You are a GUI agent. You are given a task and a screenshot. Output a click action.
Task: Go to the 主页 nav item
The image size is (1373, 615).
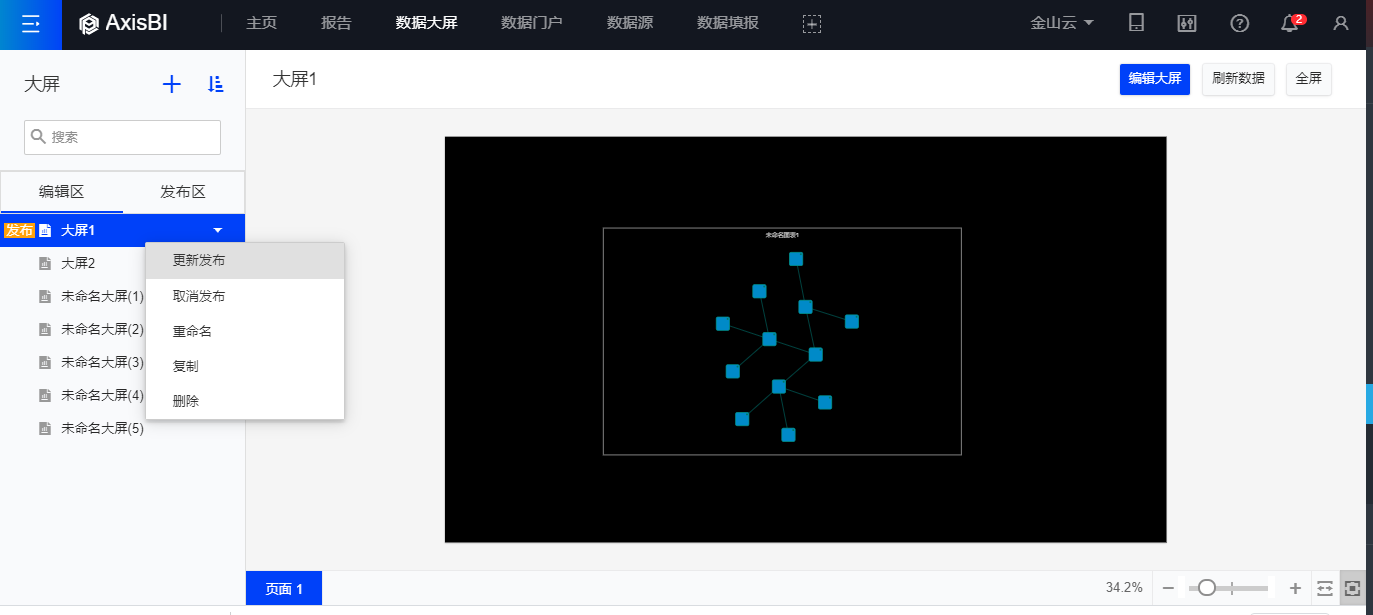tap(261, 23)
